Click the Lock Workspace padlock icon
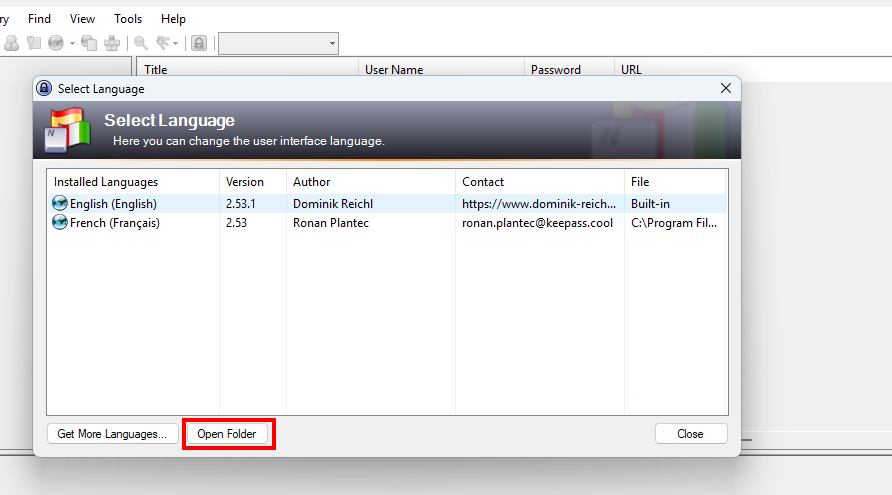 tap(199, 43)
